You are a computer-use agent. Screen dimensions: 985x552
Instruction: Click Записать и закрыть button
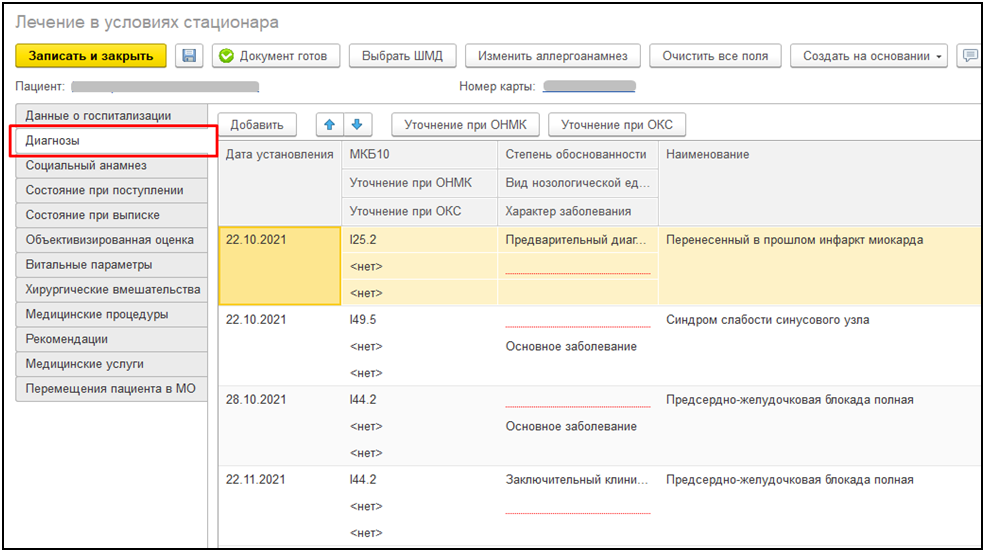91,56
